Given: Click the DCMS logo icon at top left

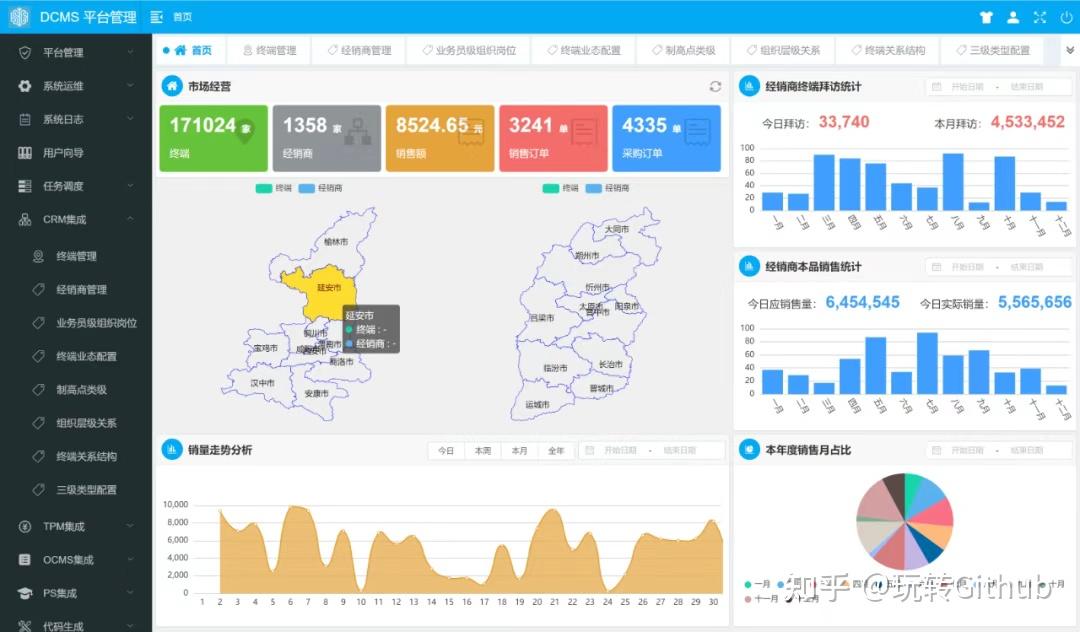Looking at the screenshot, I should (16, 16).
